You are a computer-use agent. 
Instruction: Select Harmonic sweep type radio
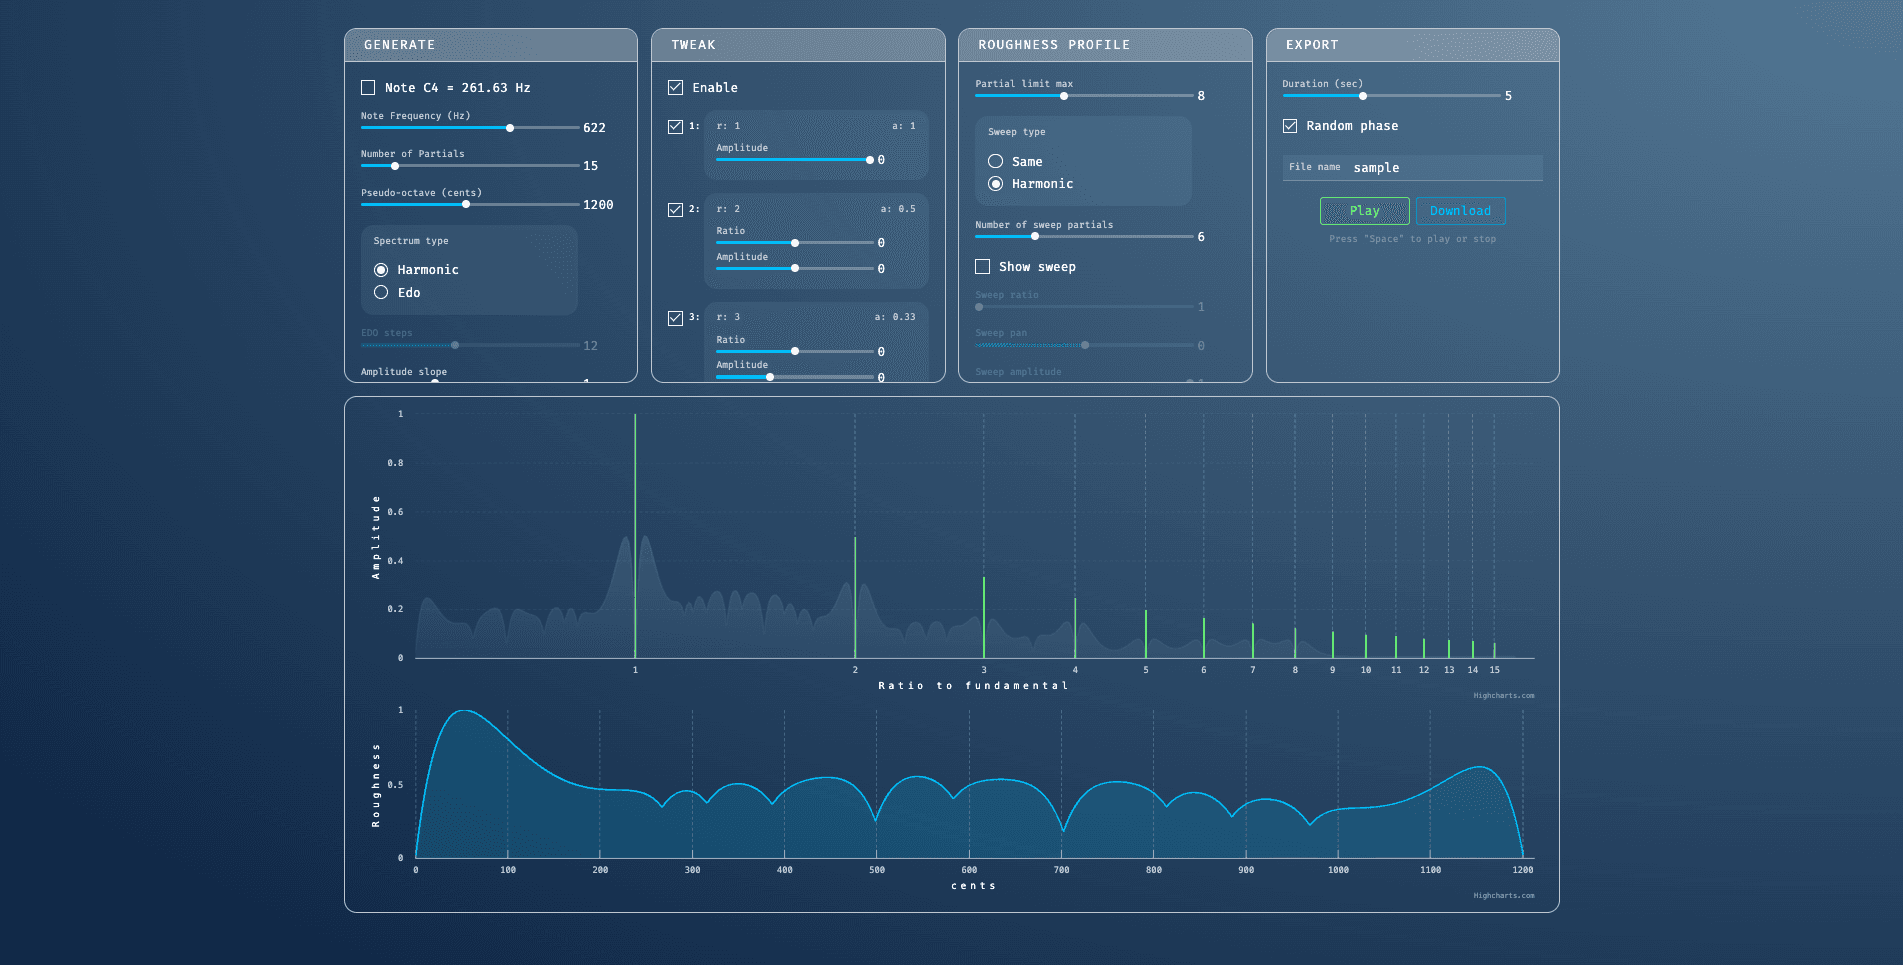click(x=996, y=184)
